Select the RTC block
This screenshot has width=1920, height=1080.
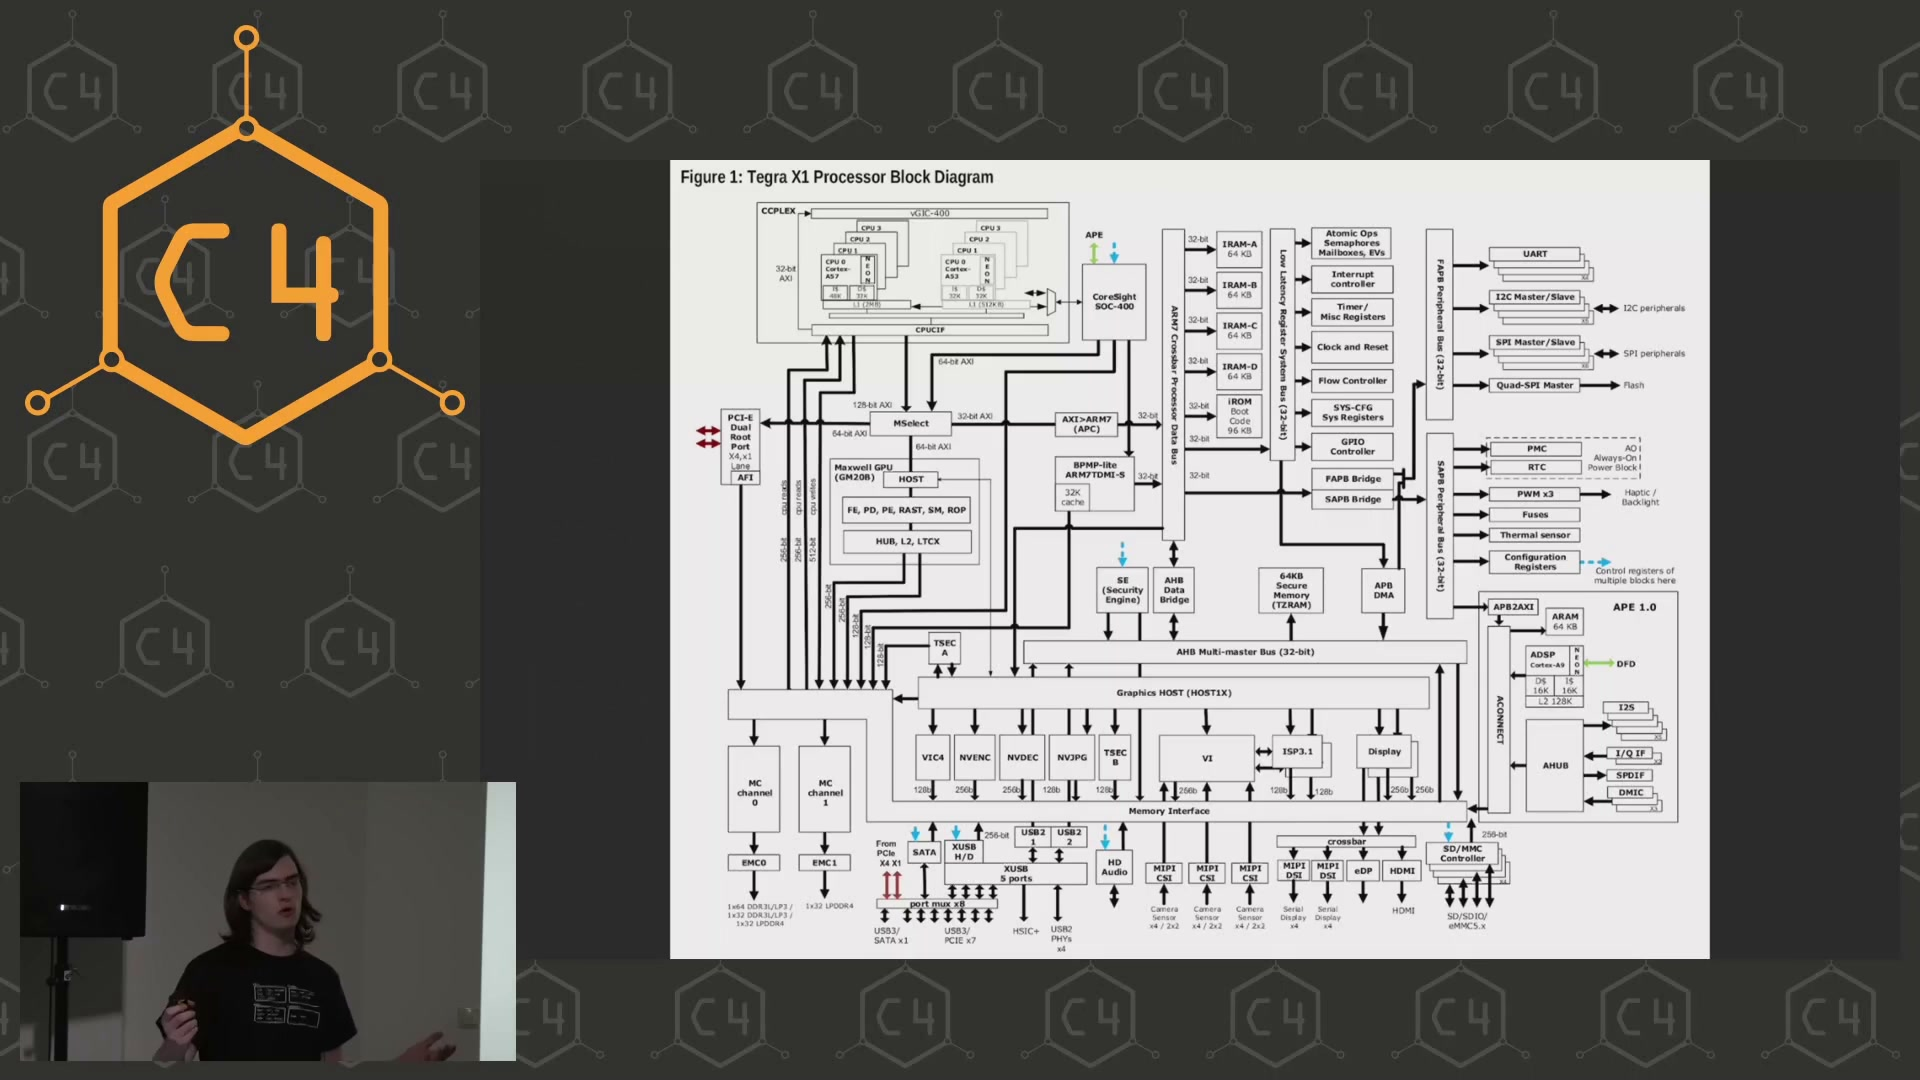pos(1536,468)
